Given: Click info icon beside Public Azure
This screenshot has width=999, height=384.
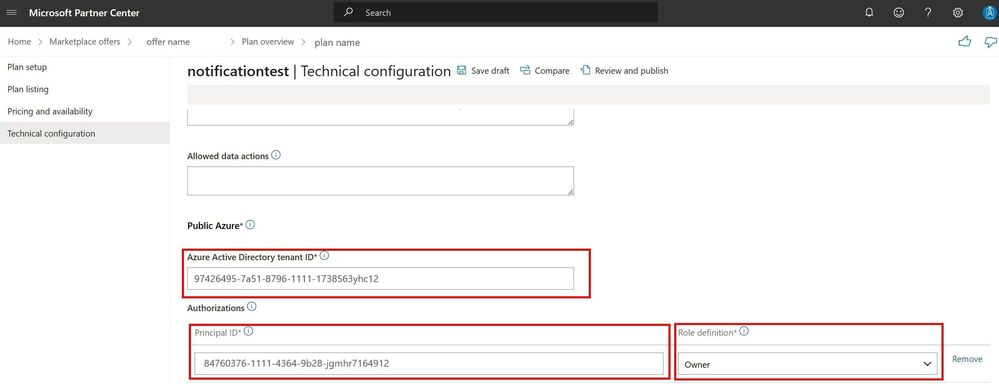Looking at the screenshot, I should pyautogui.click(x=250, y=225).
